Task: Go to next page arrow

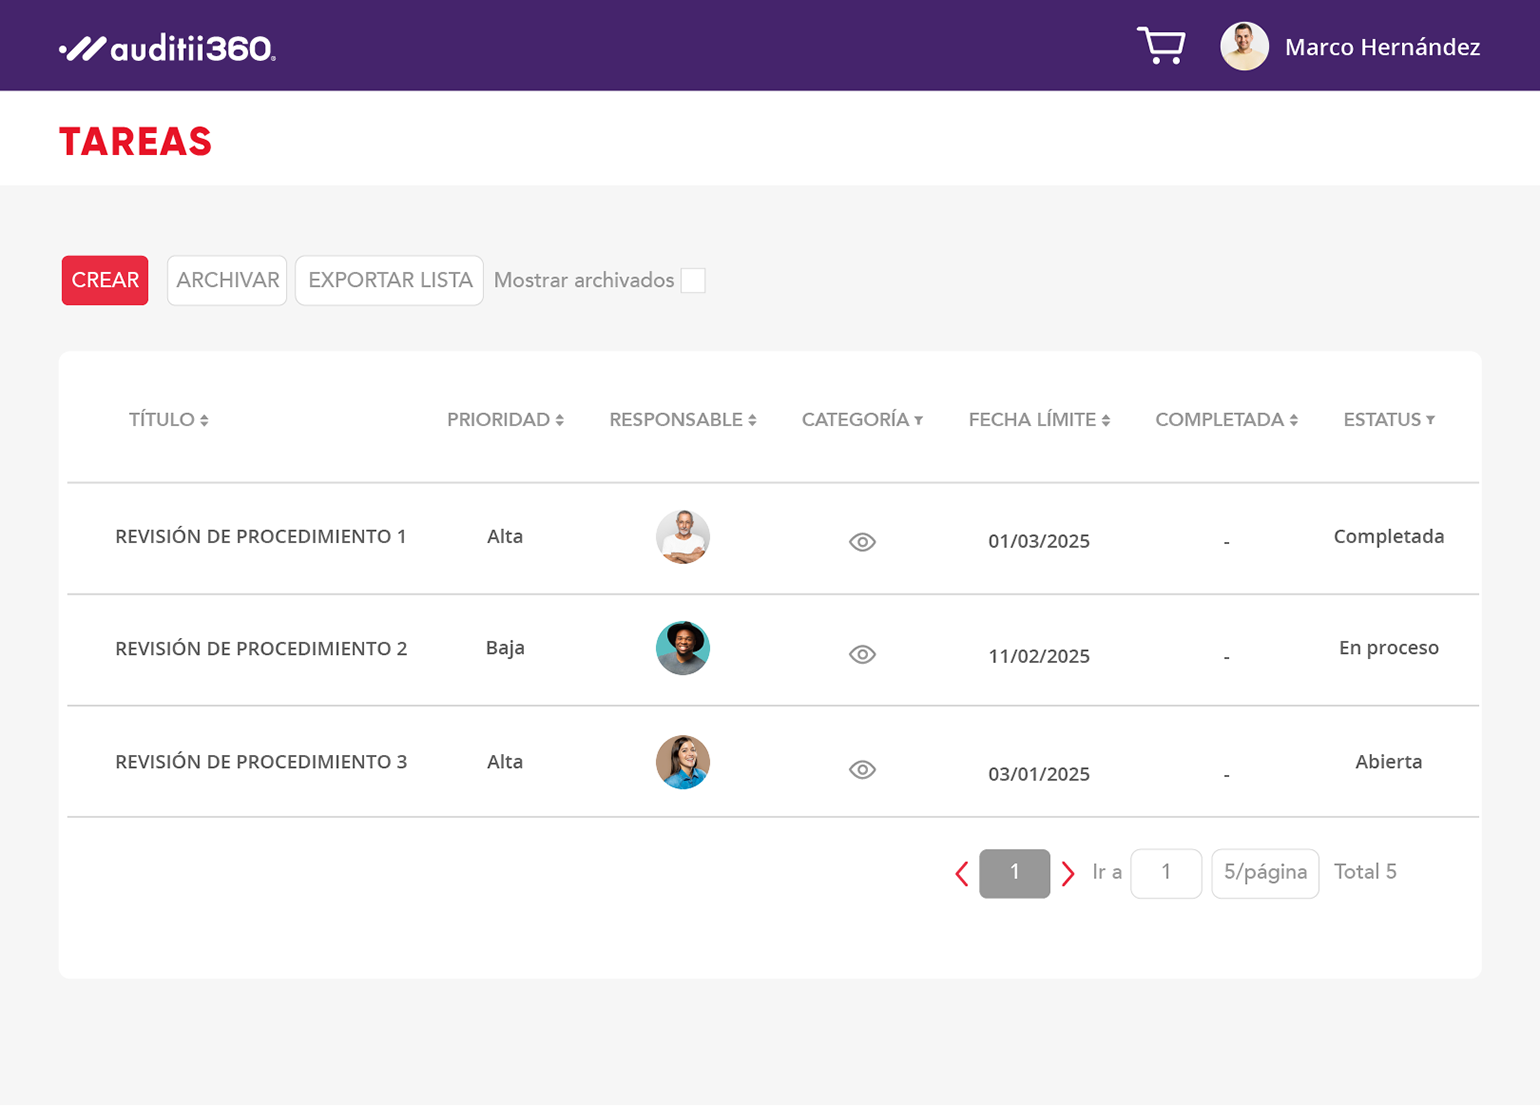Action: point(1068,873)
